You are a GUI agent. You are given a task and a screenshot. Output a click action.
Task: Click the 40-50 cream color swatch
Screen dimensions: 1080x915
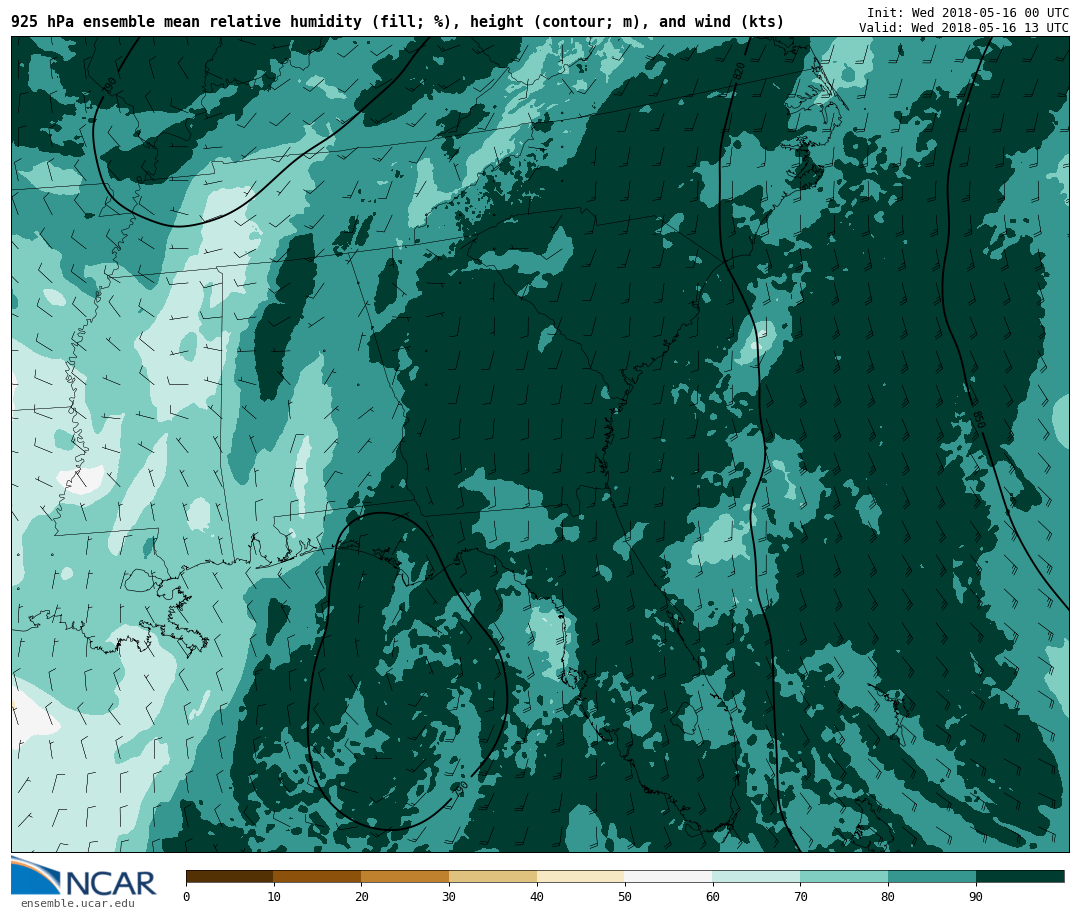581,876
